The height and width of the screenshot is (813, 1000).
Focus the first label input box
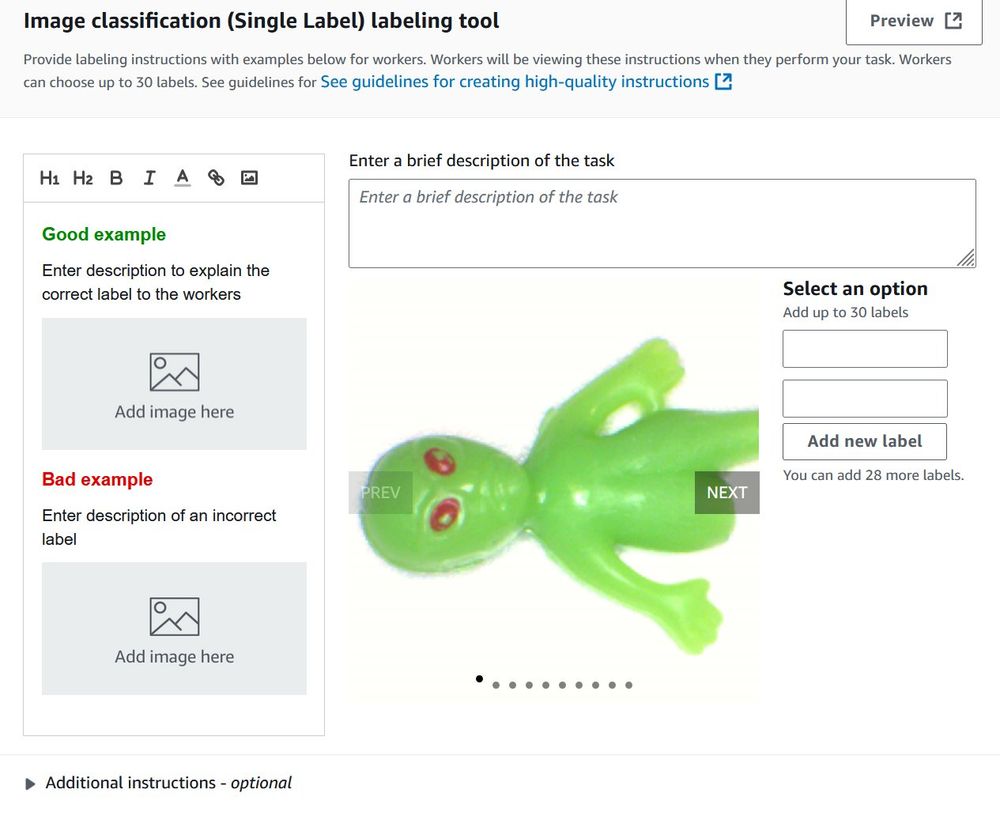864,349
